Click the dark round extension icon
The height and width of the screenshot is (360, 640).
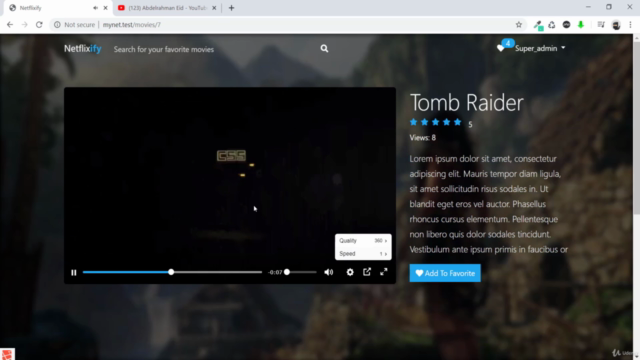tap(567, 25)
